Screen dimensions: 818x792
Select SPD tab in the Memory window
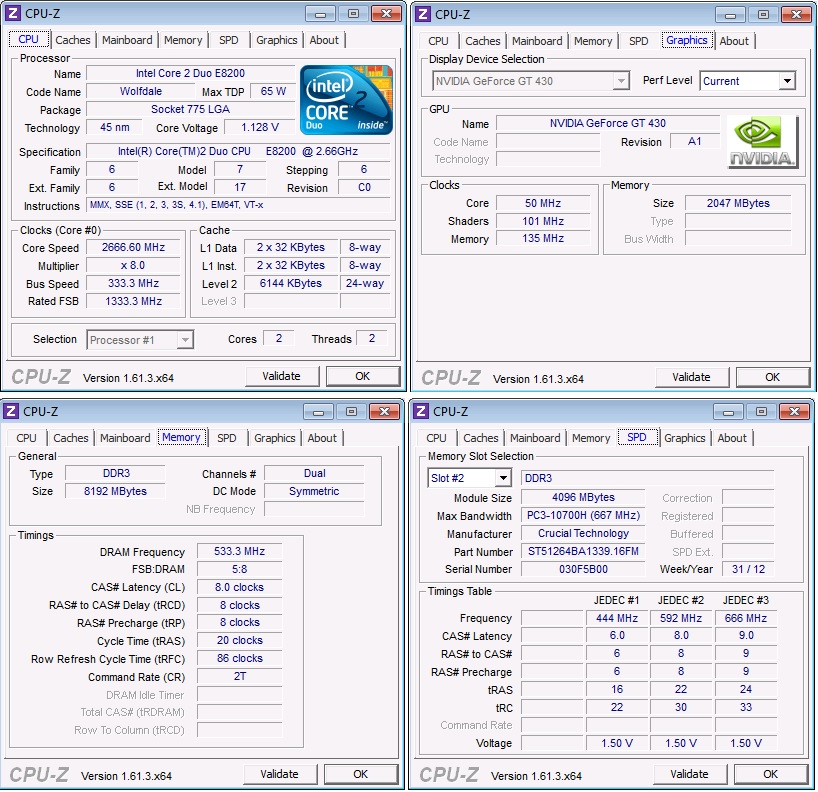pos(226,438)
